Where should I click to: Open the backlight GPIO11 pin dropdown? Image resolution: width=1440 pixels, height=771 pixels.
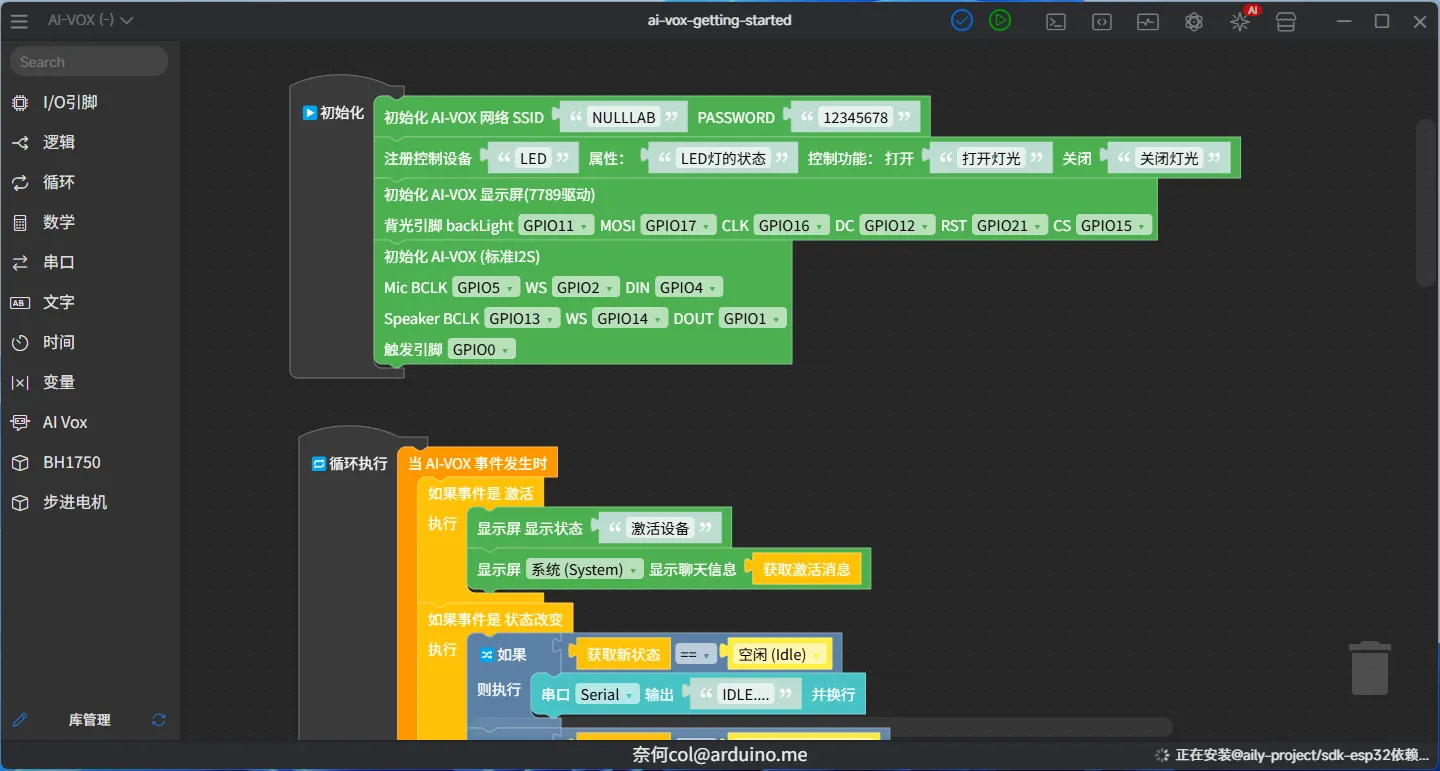556,226
